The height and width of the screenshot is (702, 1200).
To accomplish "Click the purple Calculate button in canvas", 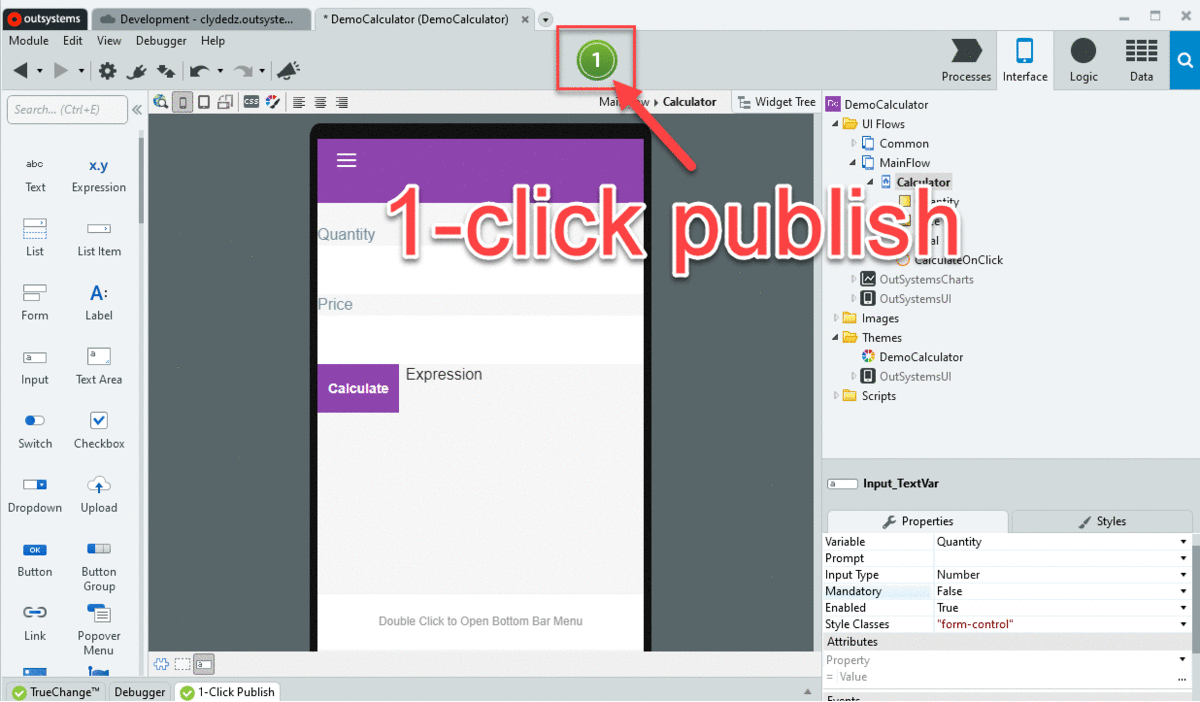I will [x=358, y=388].
